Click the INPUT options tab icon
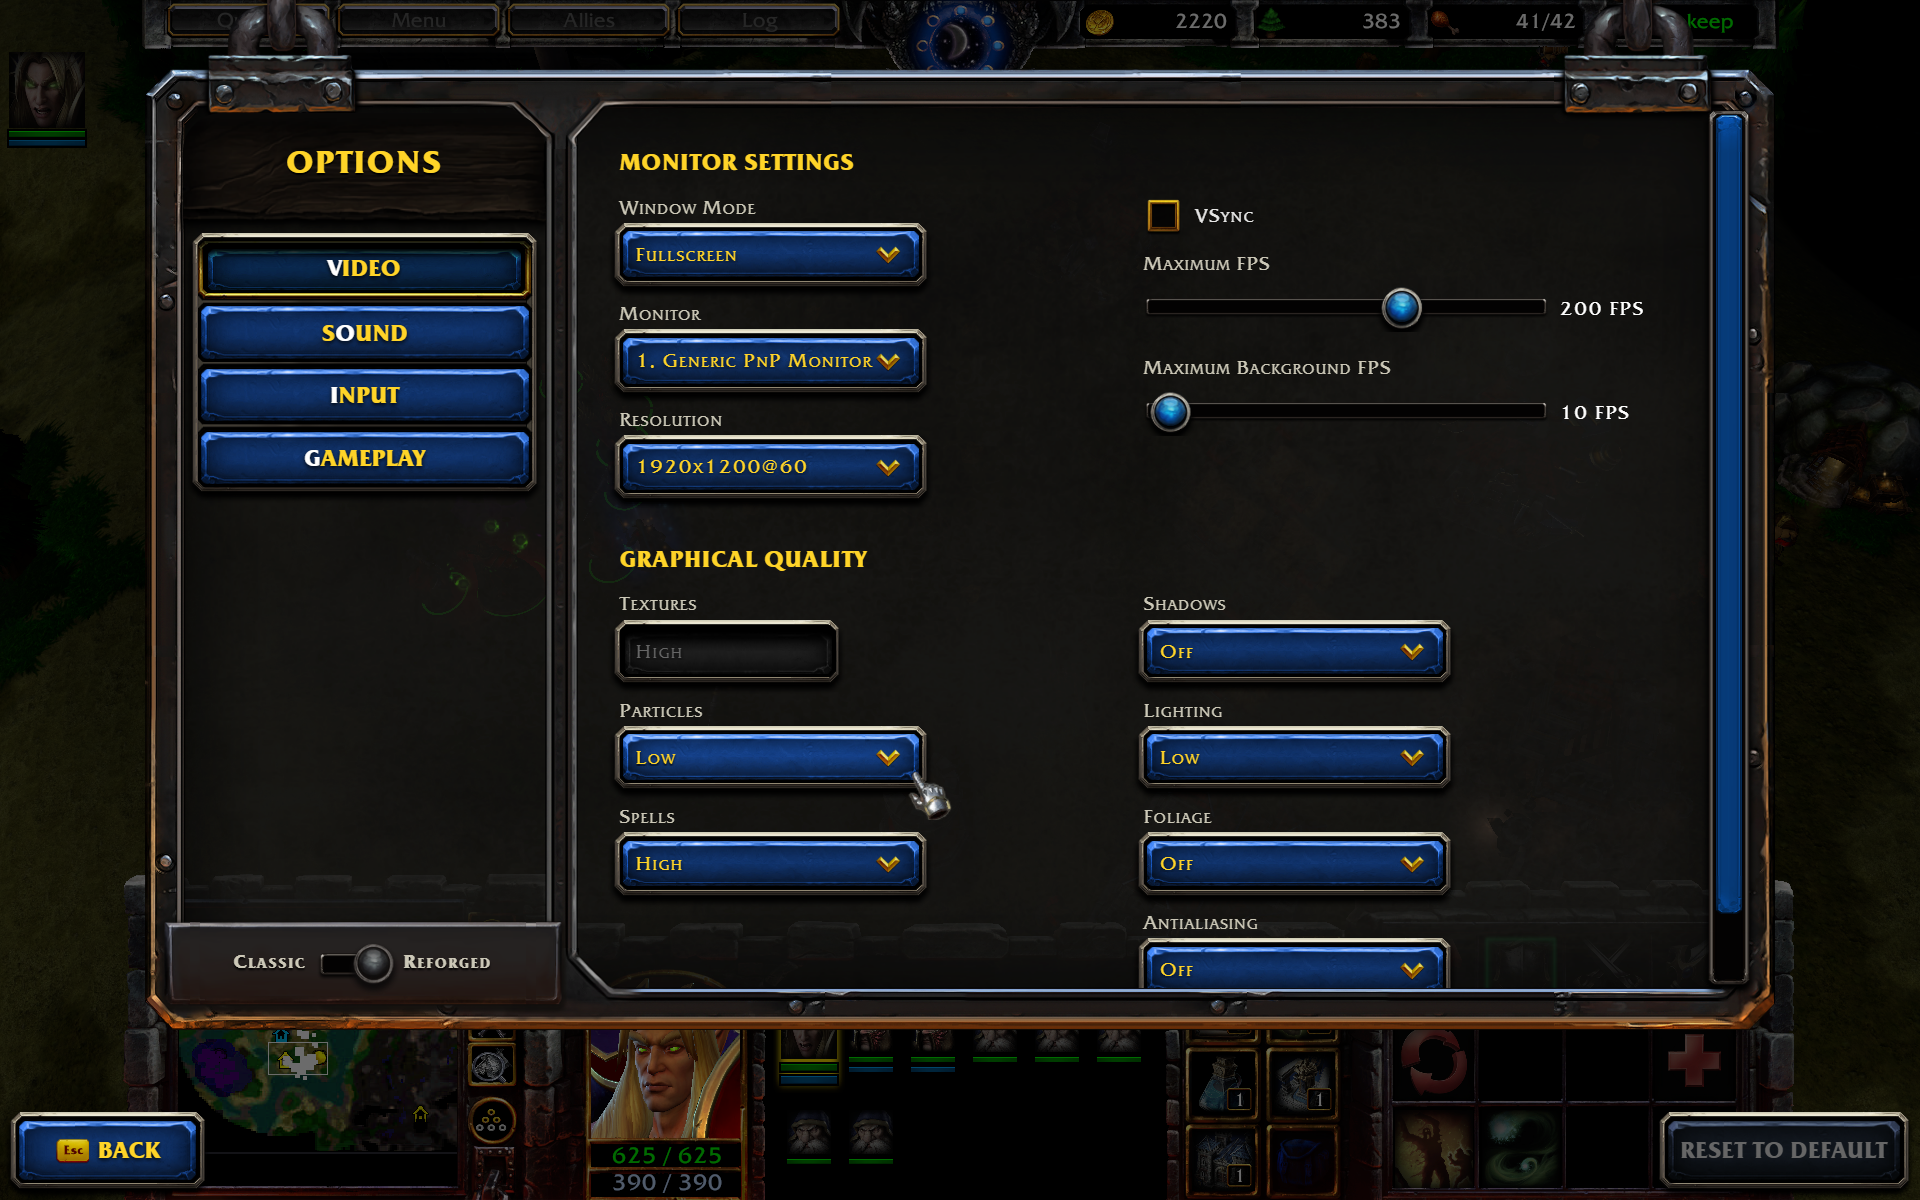The width and height of the screenshot is (1920, 1200). [x=362, y=395]
